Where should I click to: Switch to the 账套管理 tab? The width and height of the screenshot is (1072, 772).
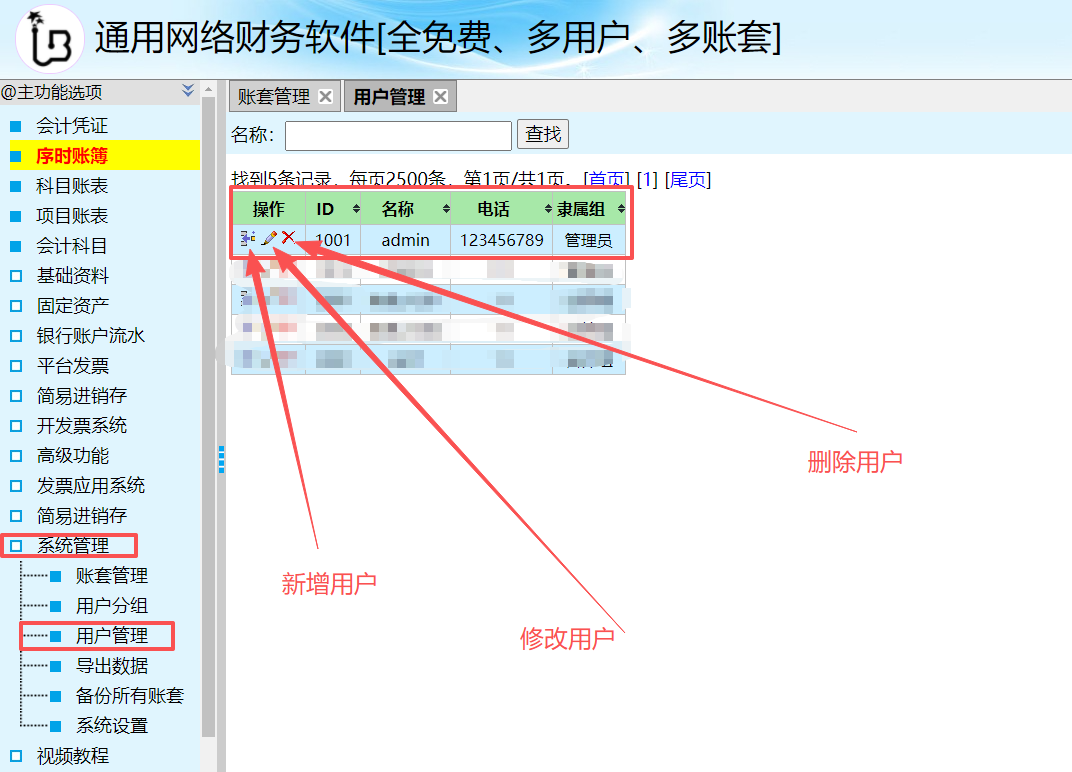click(274, 97)
